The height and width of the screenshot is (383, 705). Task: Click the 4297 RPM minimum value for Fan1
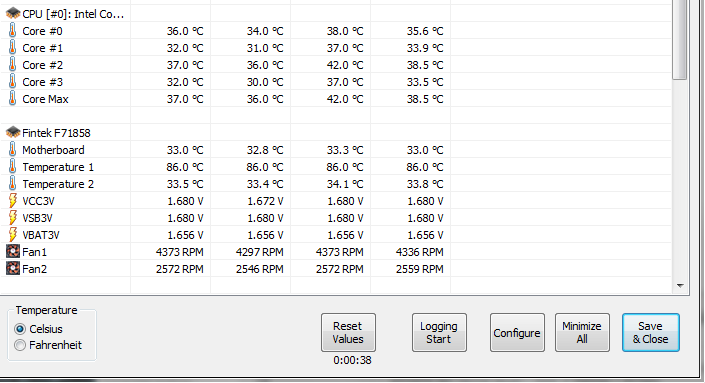click(x=259, y=252)
